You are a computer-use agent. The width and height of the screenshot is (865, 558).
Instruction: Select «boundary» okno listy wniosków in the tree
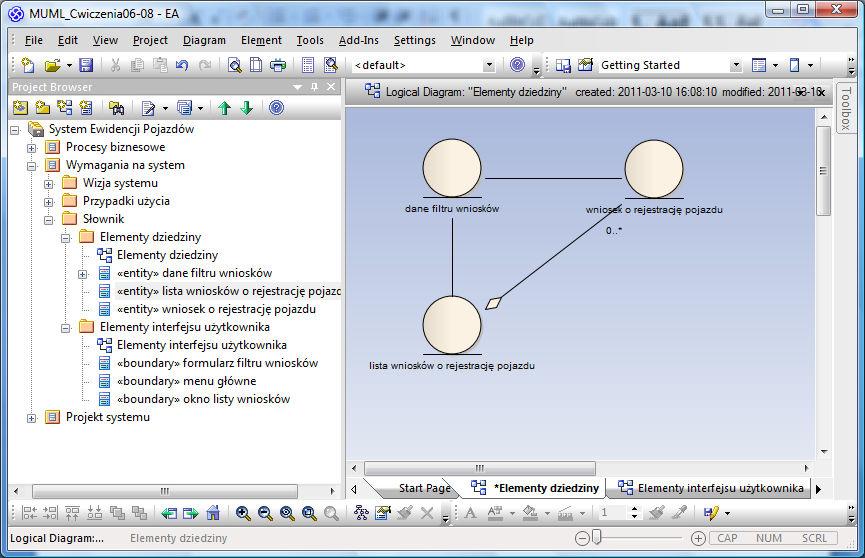(204, 399)
